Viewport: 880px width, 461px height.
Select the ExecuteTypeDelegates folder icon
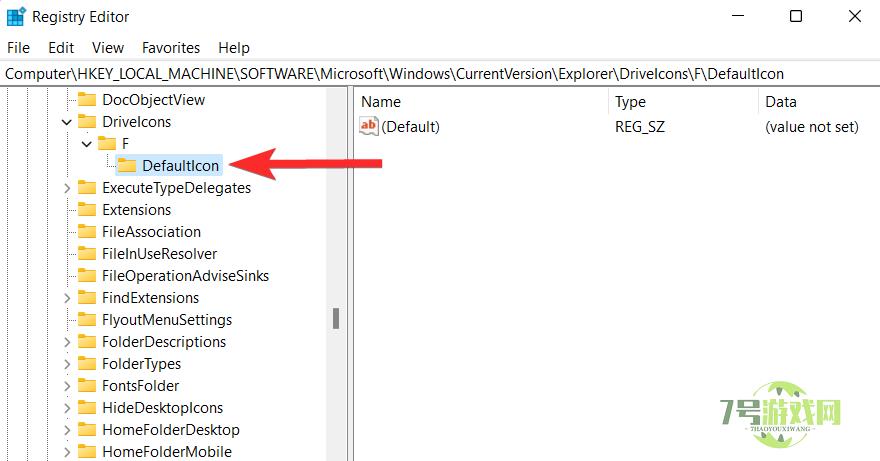coord(87,187)
